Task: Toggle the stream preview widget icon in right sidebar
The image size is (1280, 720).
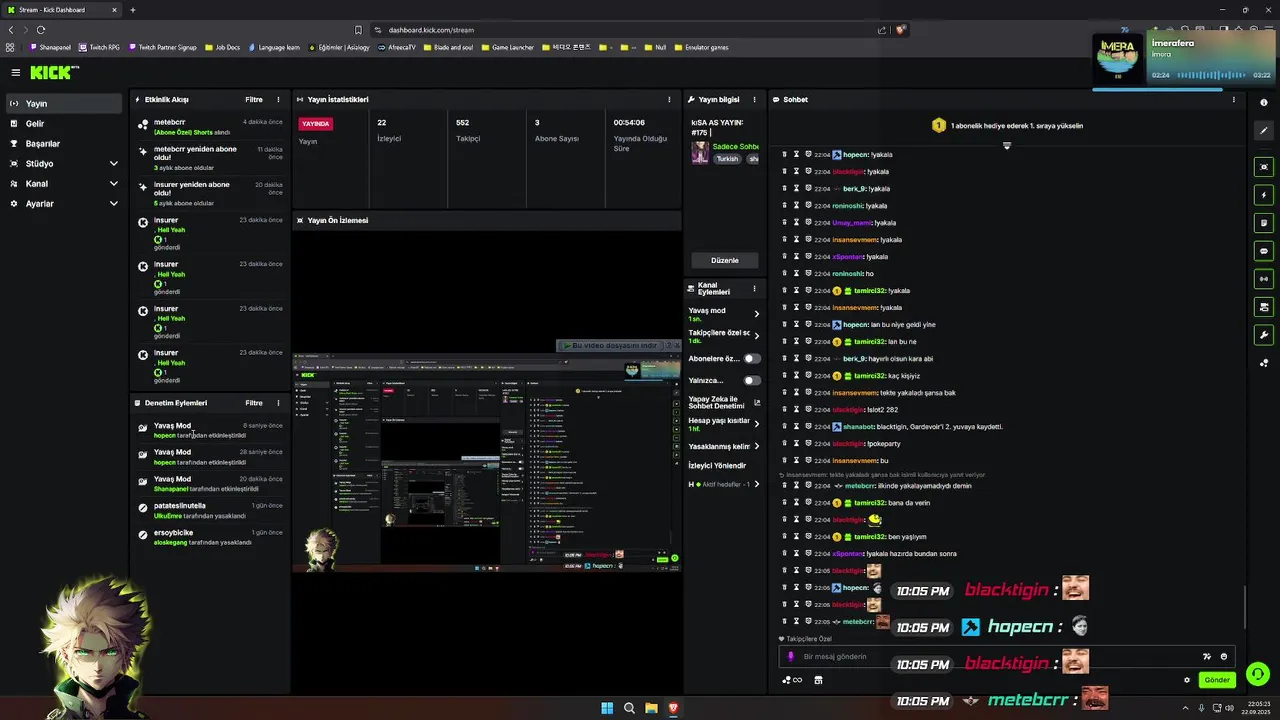Action: (1264, 167)
